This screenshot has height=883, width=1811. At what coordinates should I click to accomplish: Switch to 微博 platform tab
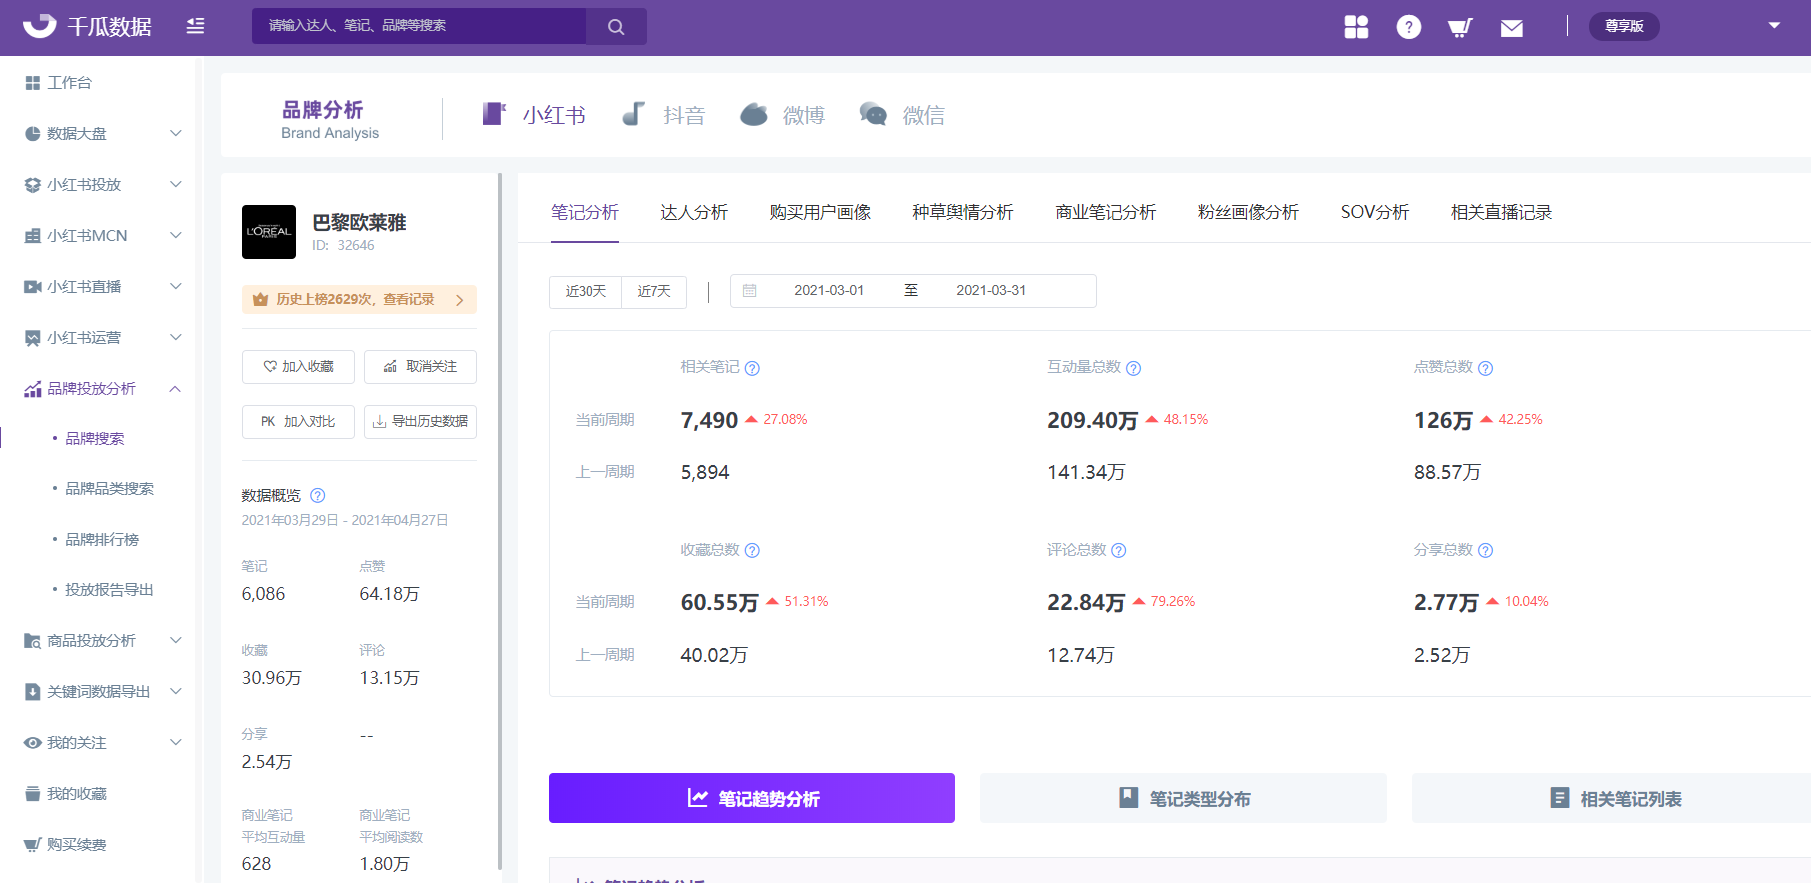tap(782, 115)
